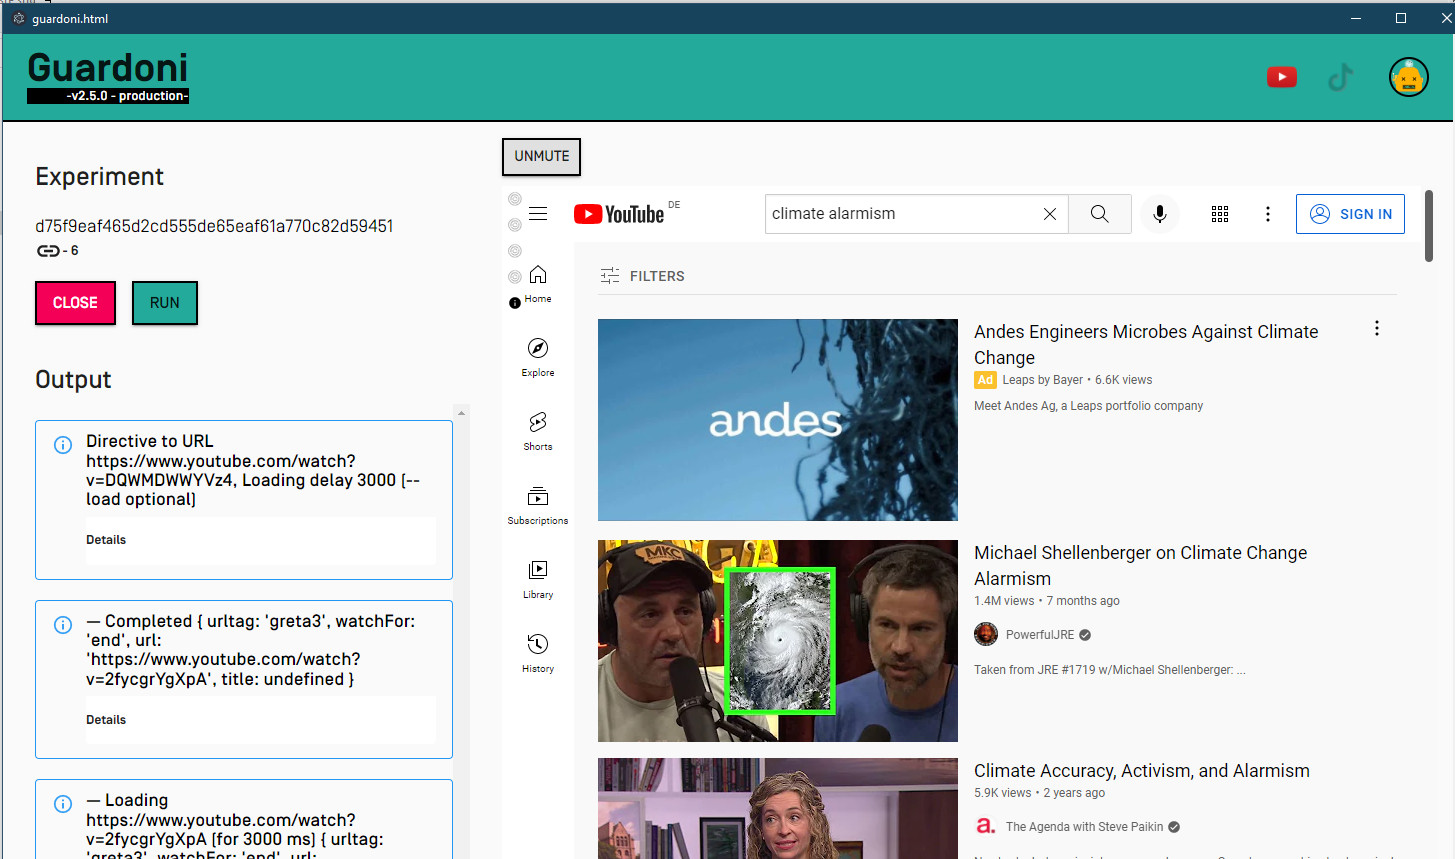Open the YouTube platform icon in Guardoni header
This screenshot has height=859, width=1455.
[1281, 77]
